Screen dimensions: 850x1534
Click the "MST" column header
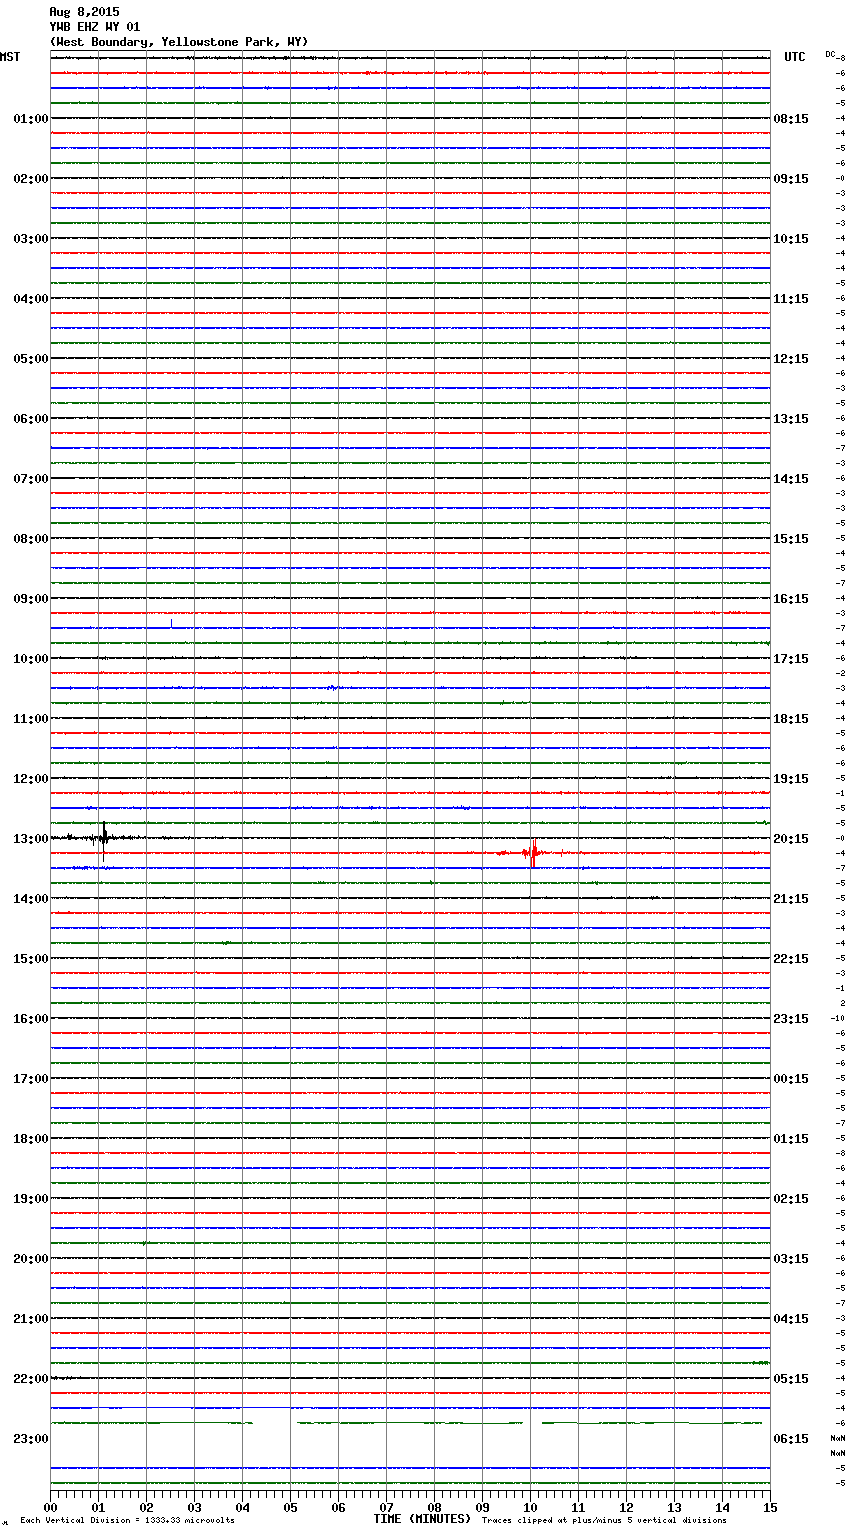10,57
